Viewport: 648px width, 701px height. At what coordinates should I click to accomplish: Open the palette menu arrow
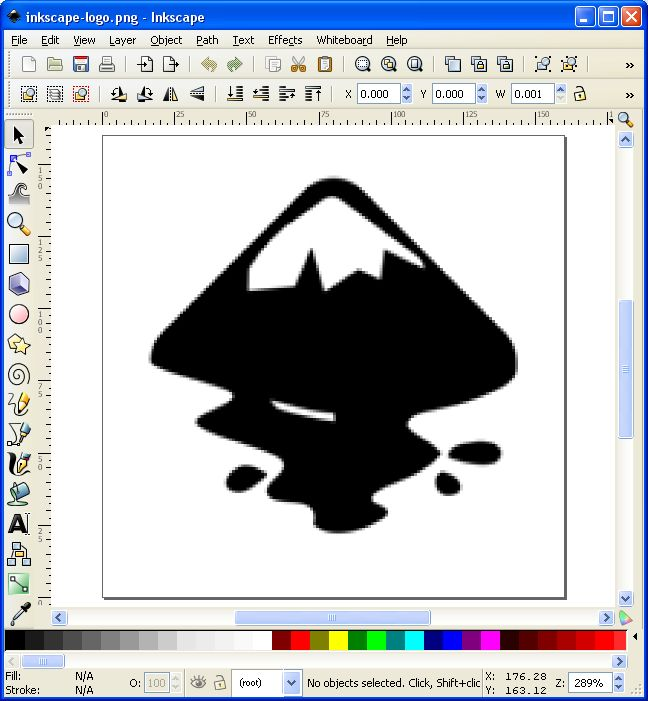(626, 618)
